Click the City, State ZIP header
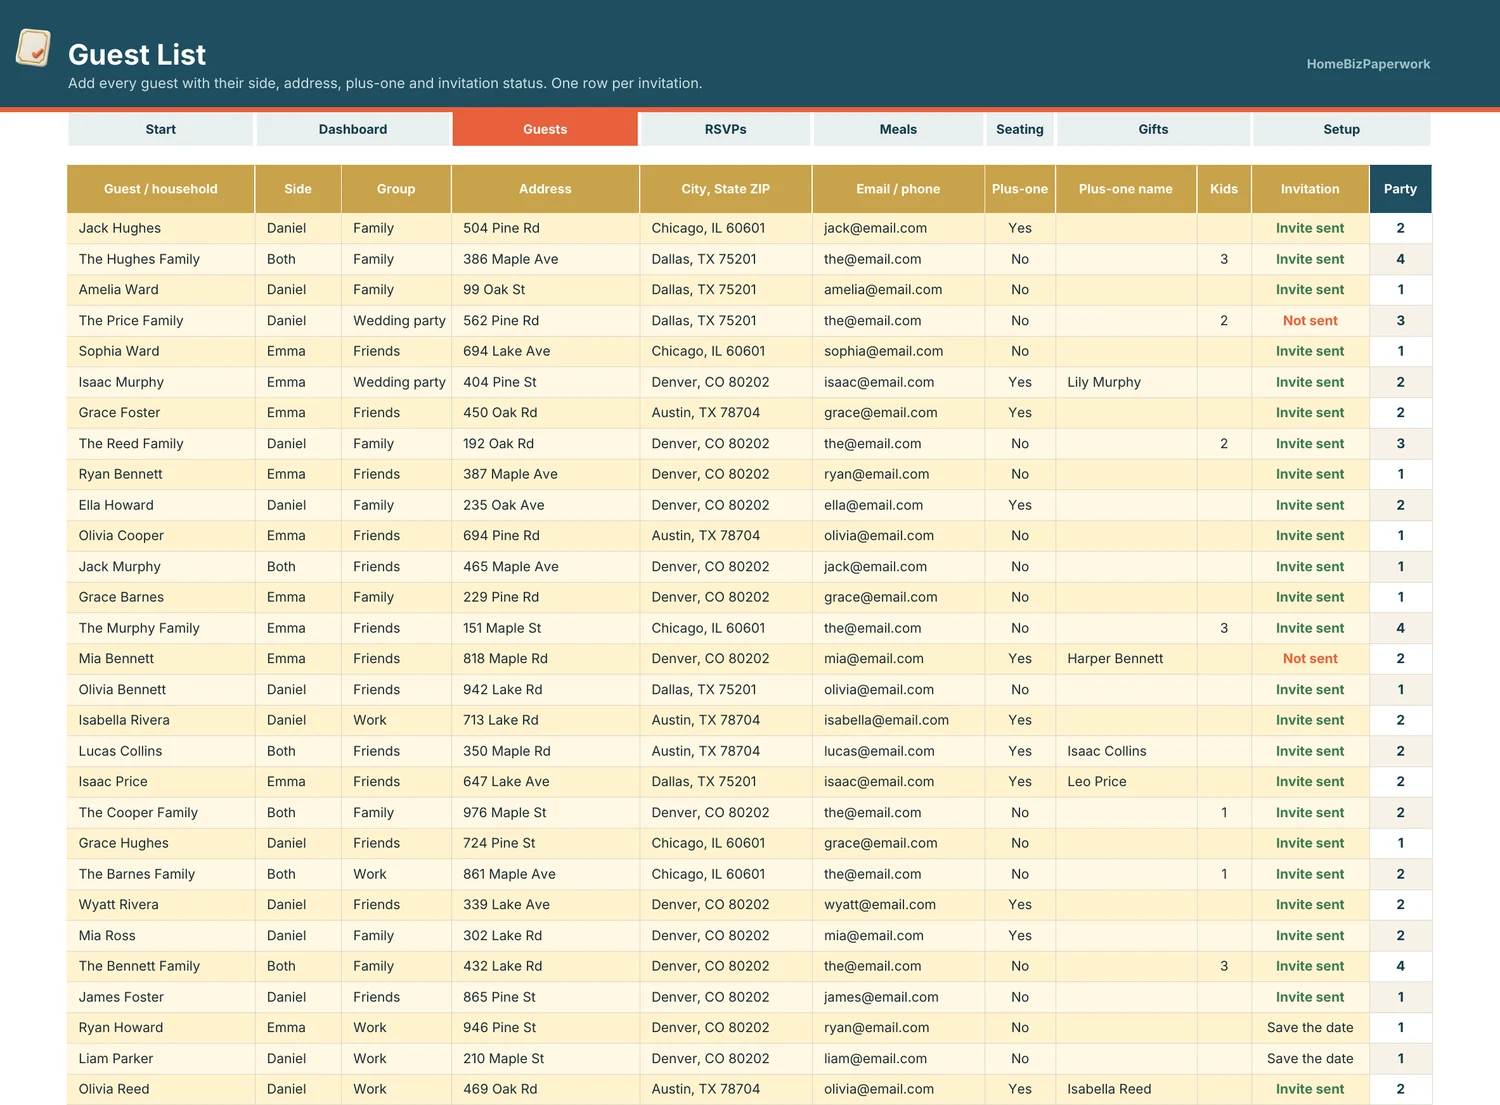The image size is (1500, 1105). 726,189
